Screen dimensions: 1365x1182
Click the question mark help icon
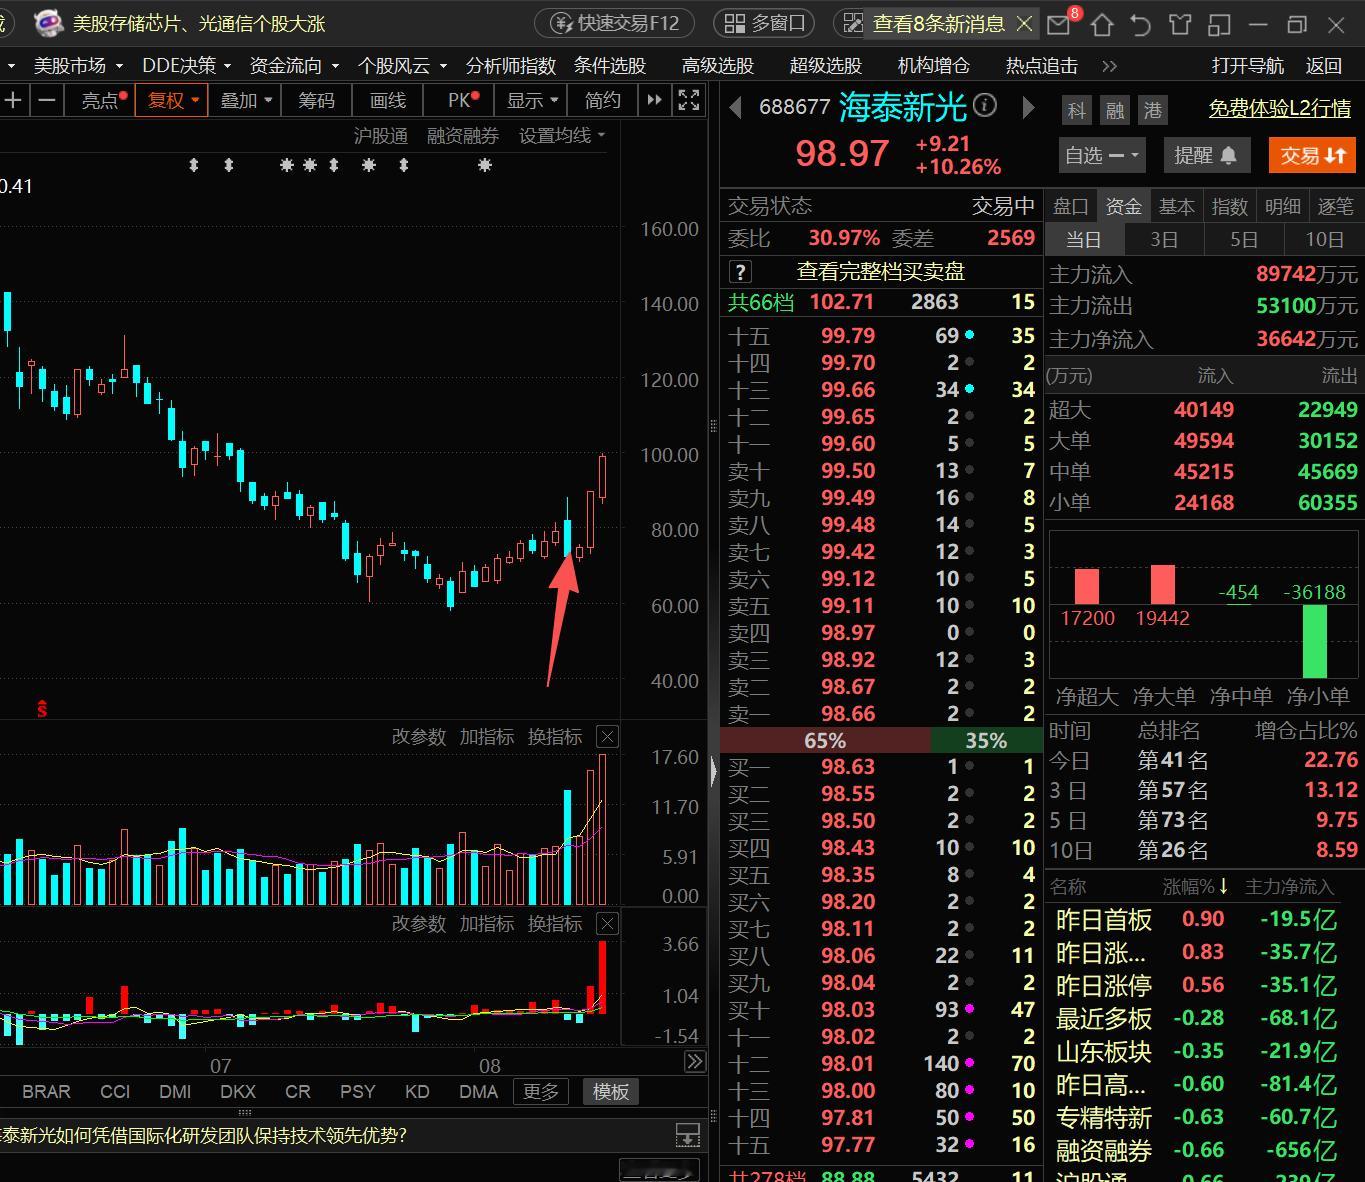point(740,272)
